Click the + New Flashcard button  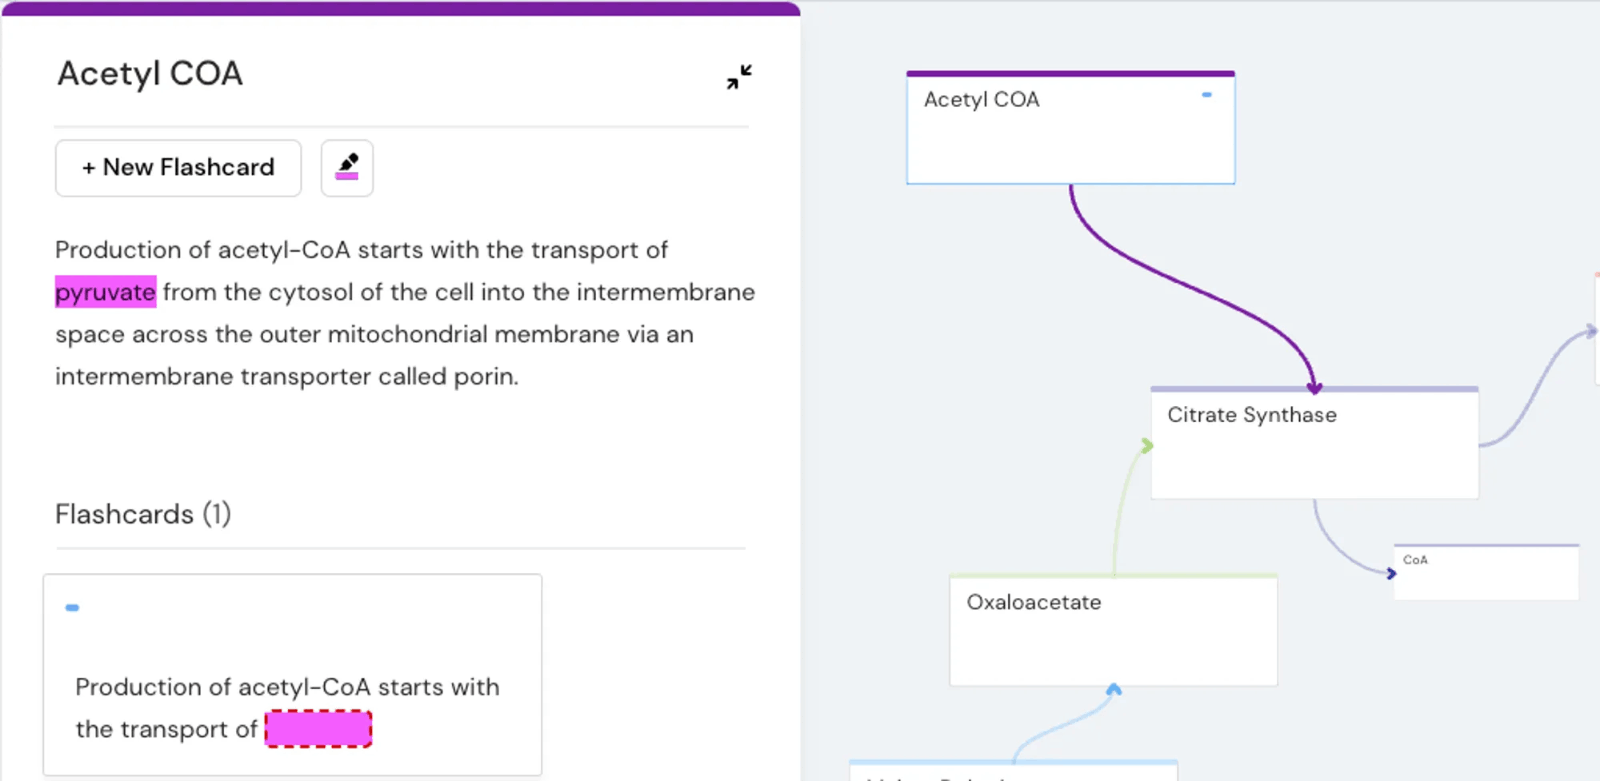pos(178,168)
